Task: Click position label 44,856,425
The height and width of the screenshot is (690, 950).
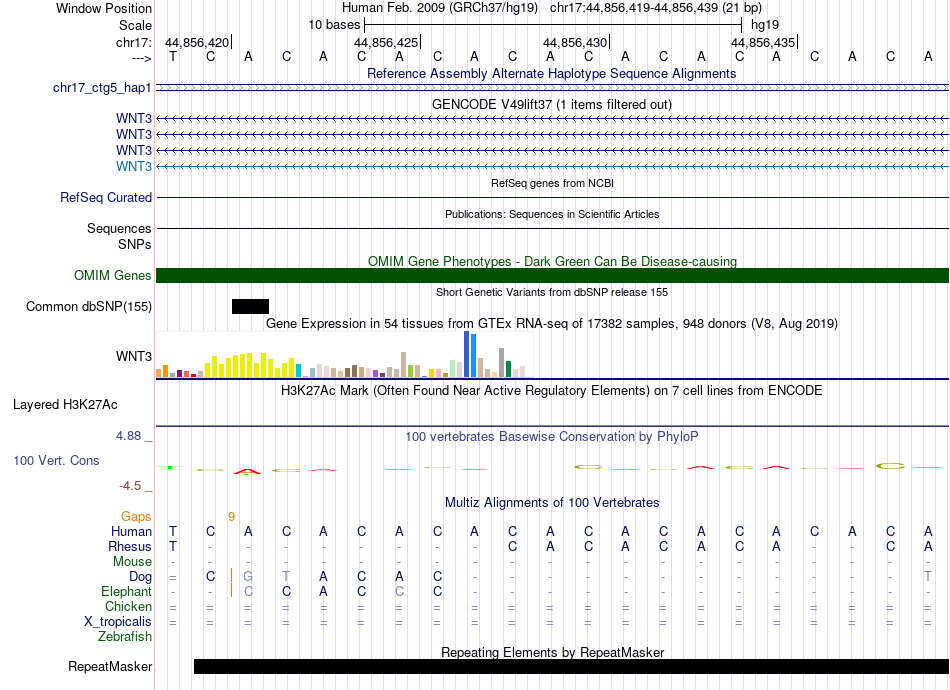Action: pos(386,42)
